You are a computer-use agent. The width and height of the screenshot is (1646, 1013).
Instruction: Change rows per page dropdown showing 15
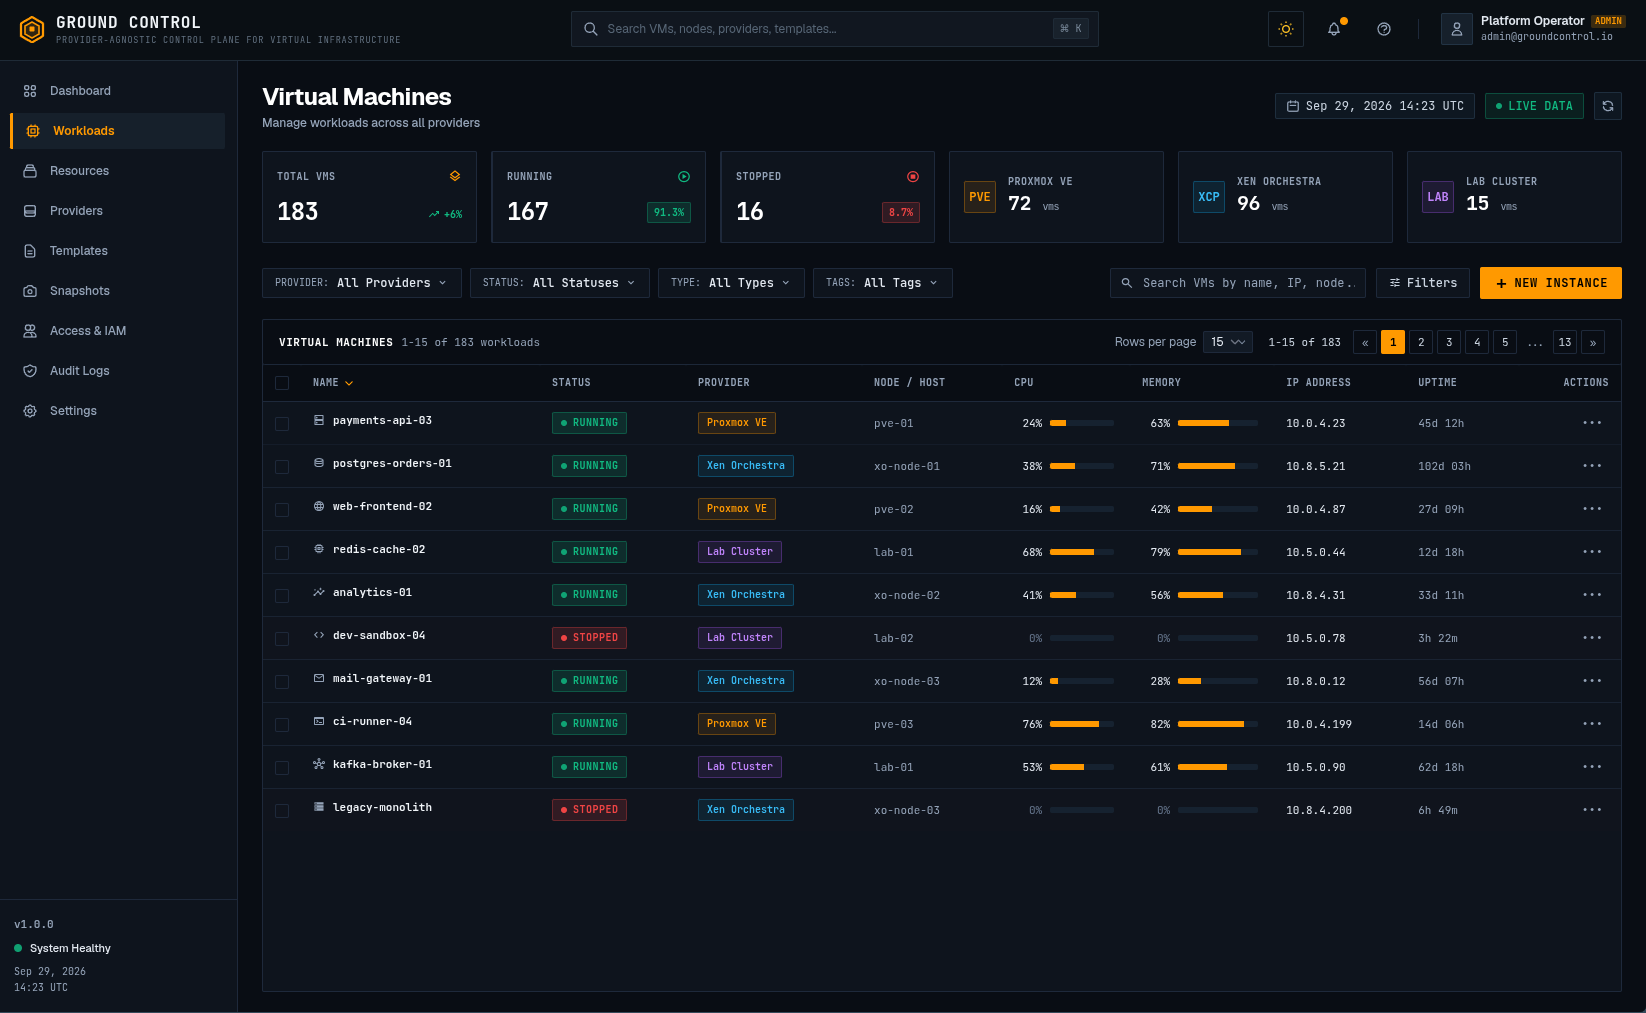pos(1228,342)
